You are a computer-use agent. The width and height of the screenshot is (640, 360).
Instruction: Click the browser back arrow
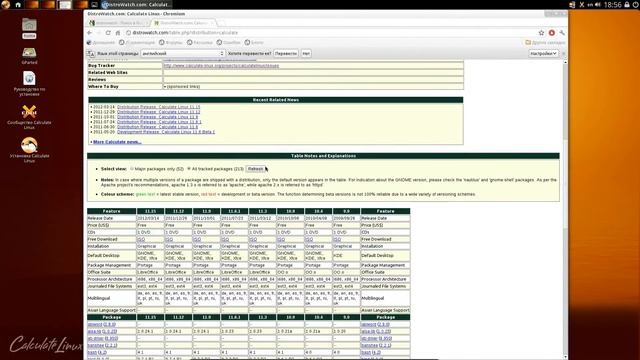point(90,33)
